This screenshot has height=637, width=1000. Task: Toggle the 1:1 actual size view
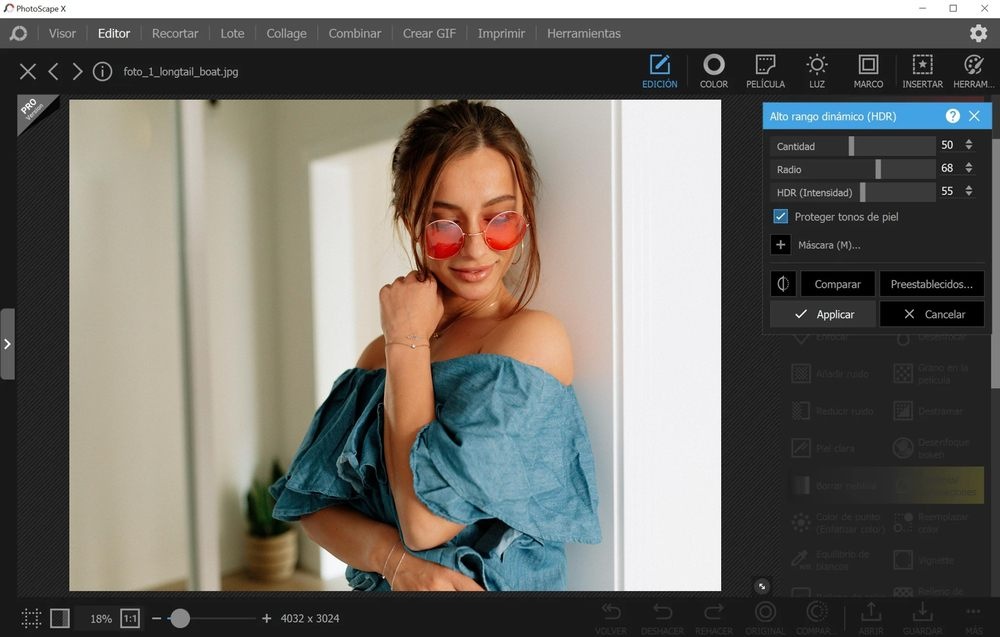click(x=130, y=619)
